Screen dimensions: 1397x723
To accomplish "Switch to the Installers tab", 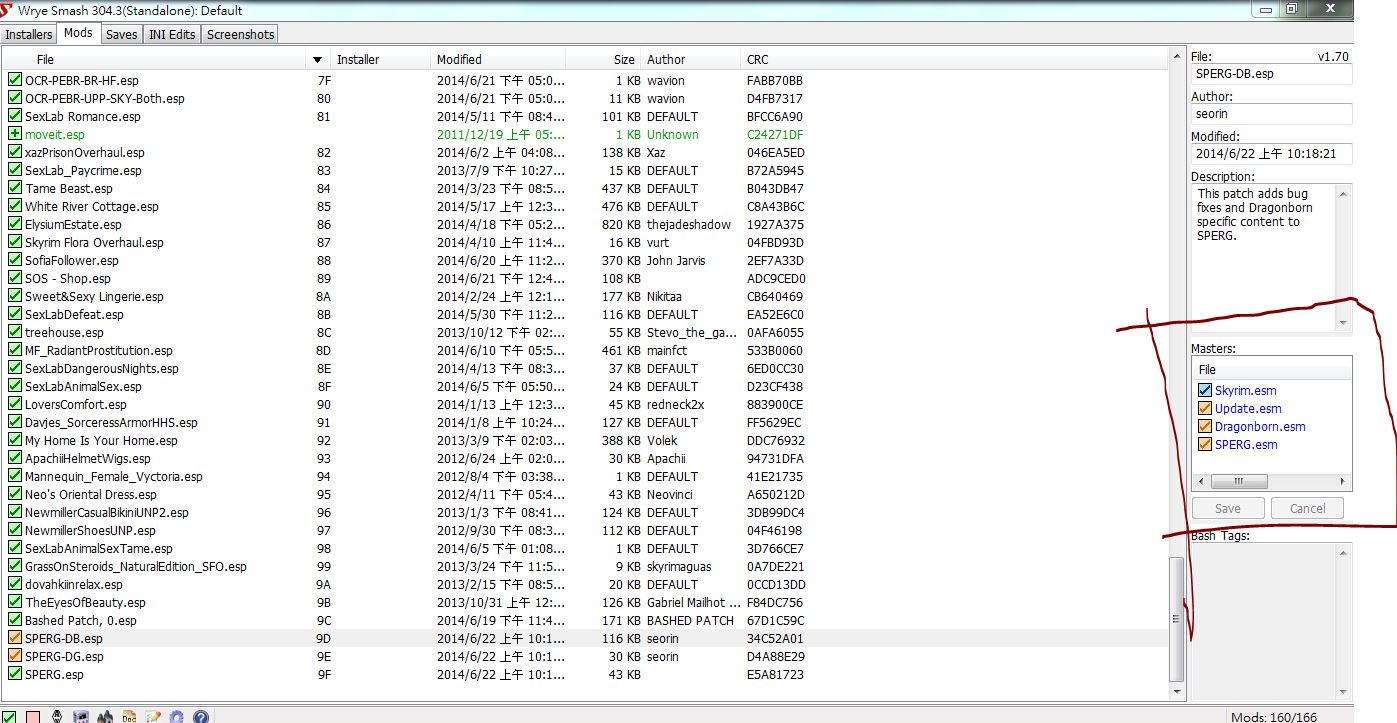I will point(28,34).
